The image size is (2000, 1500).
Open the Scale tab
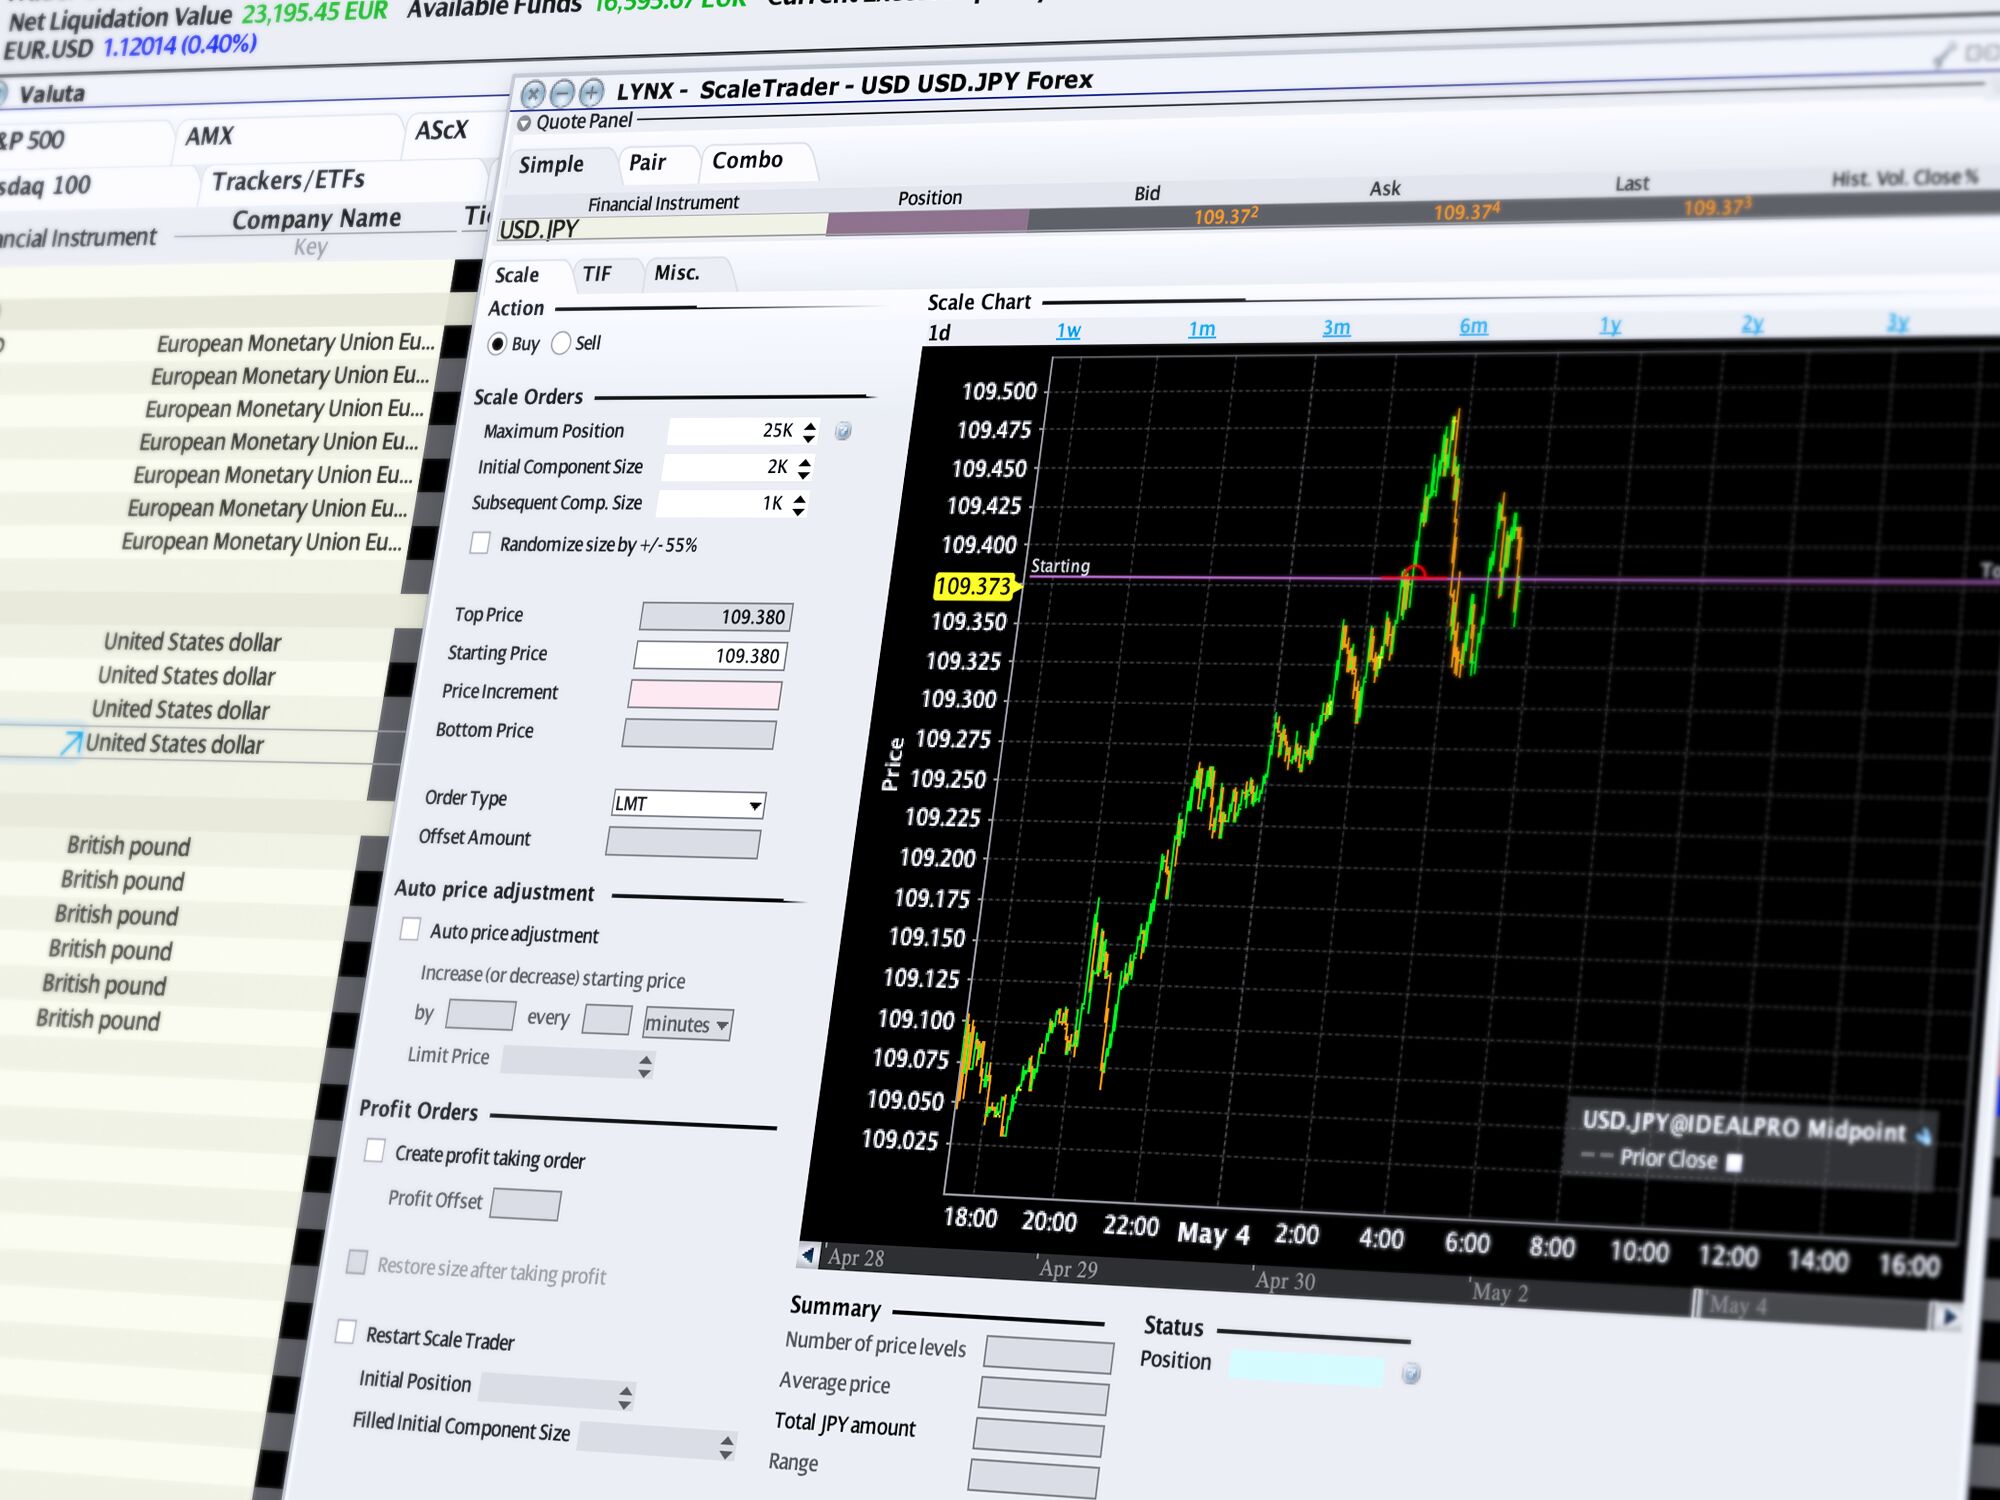coord(517,275)
